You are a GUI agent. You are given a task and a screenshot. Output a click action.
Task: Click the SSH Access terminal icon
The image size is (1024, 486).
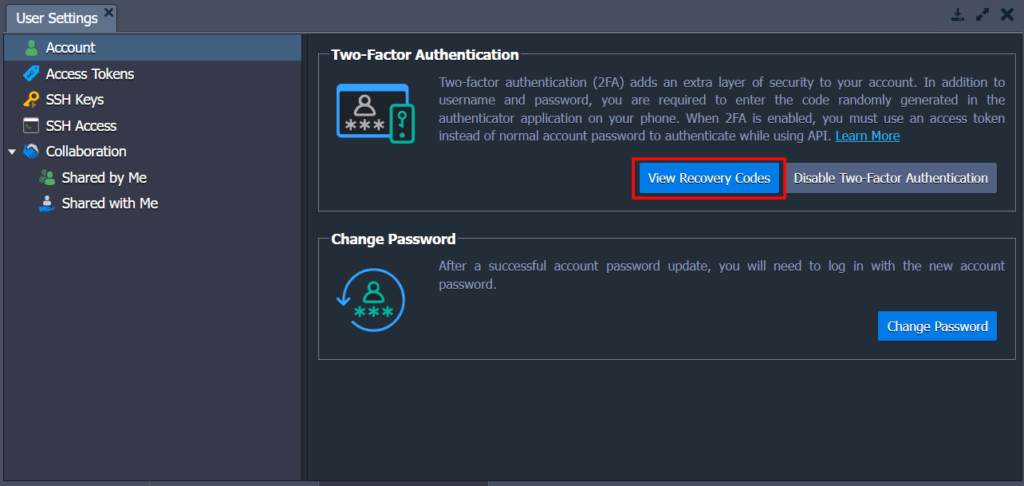pyautogui.click(x=31, y=125)
